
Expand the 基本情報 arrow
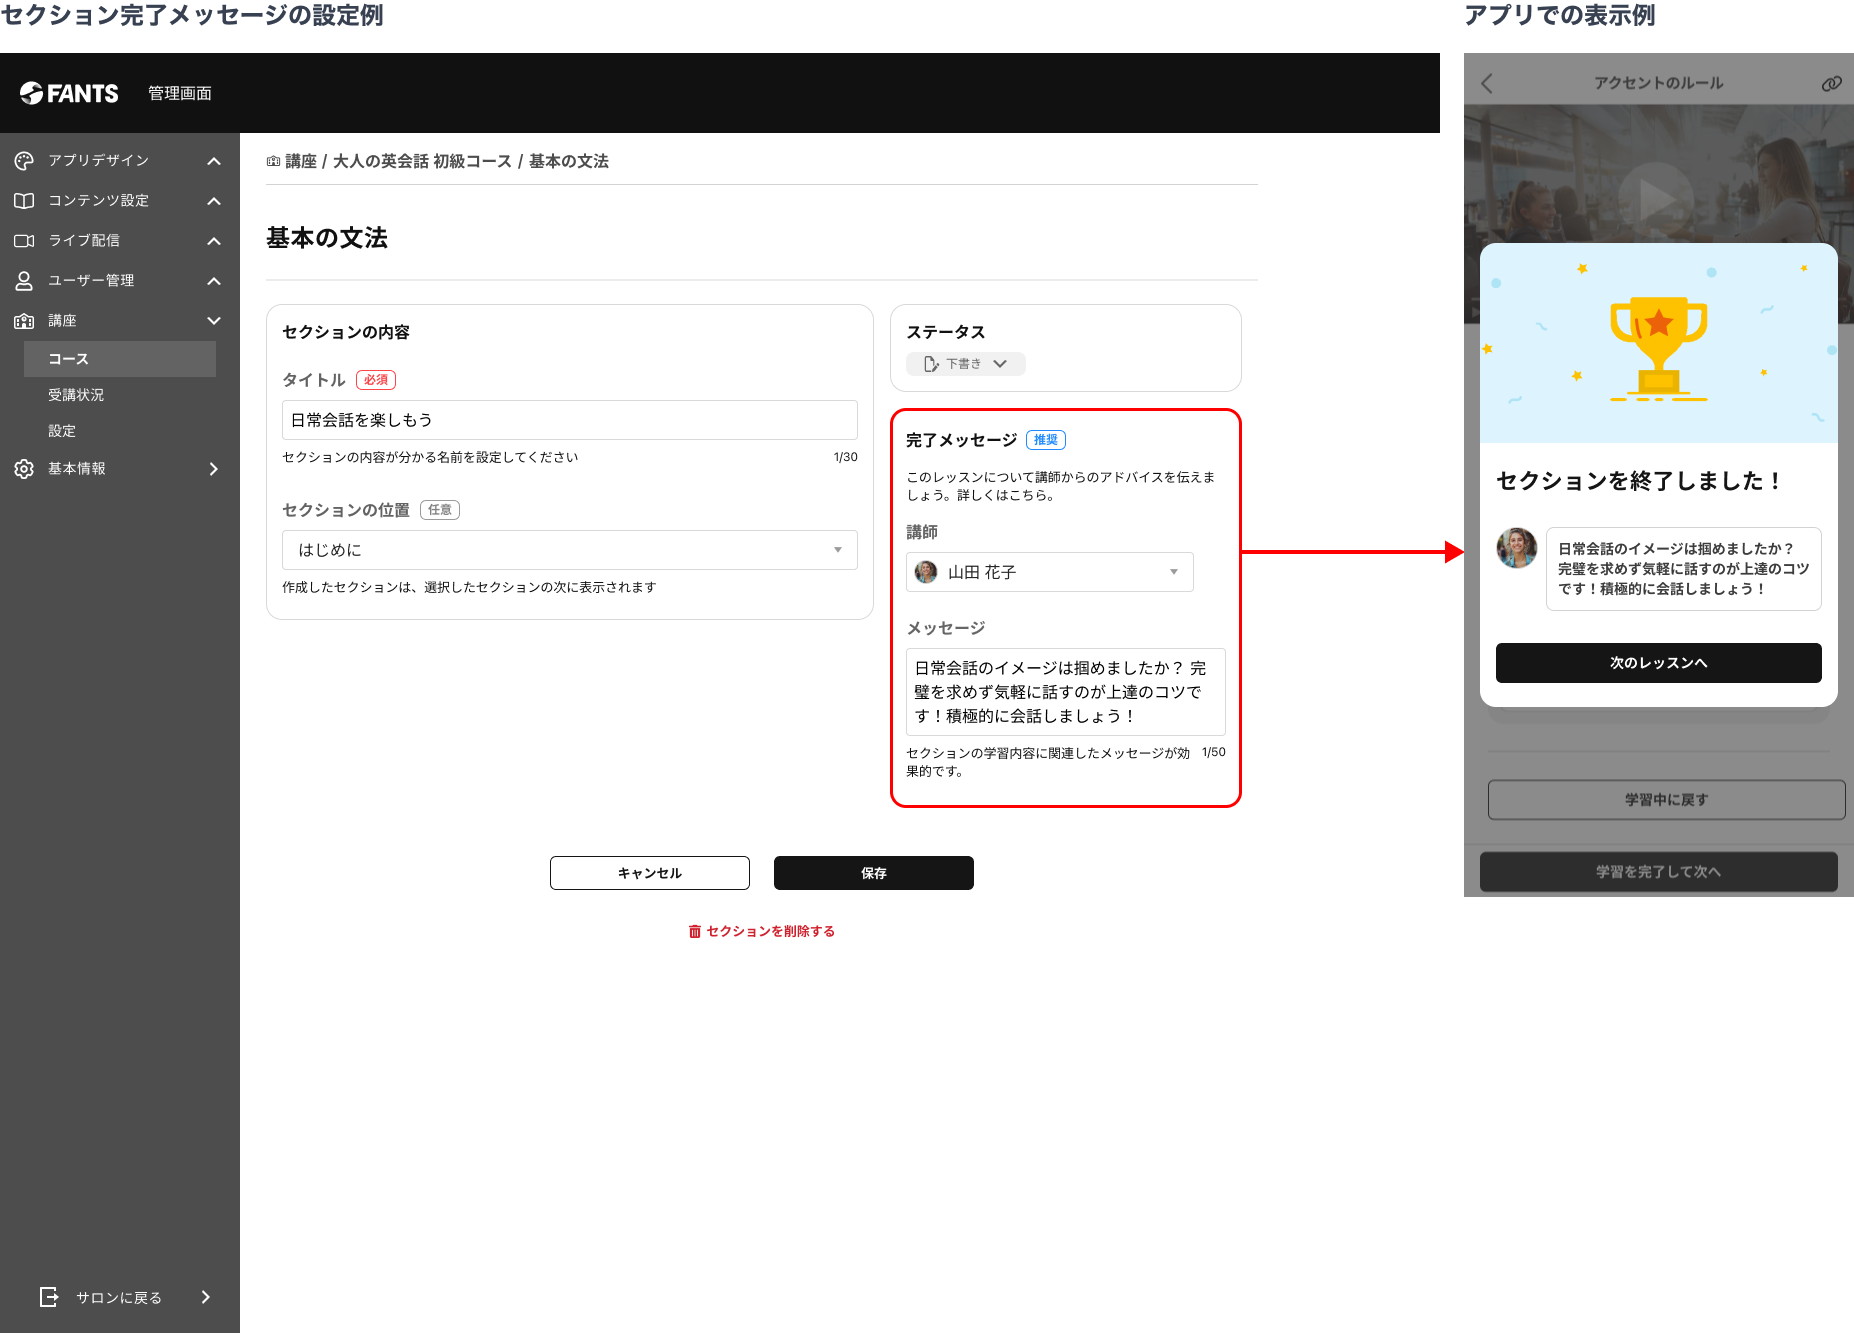pyautogui.click(x=214, y=468)
